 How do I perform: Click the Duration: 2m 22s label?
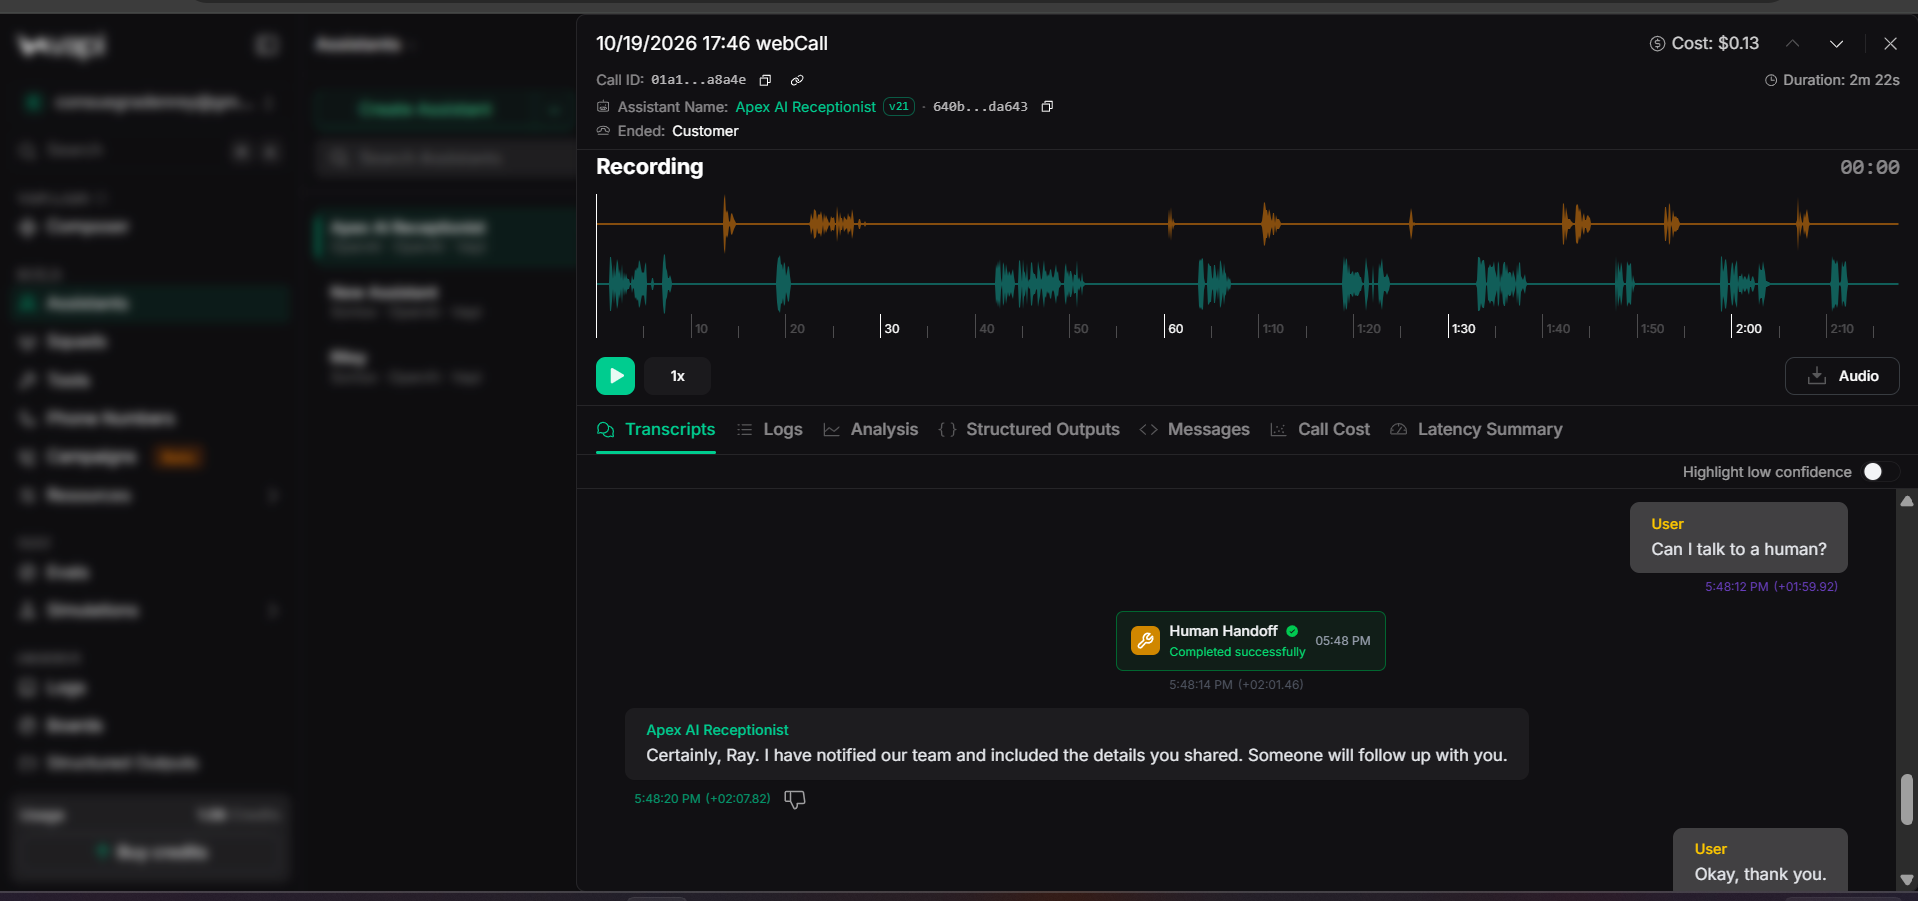tap(1832, 80)
